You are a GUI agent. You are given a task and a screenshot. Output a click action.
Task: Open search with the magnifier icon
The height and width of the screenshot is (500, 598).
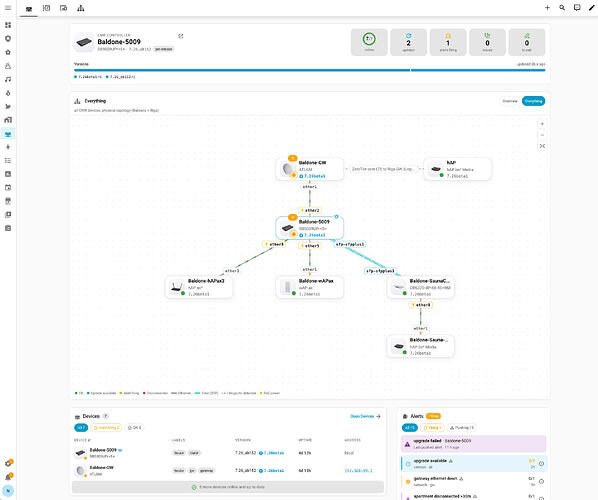click(x=562, y=8)
